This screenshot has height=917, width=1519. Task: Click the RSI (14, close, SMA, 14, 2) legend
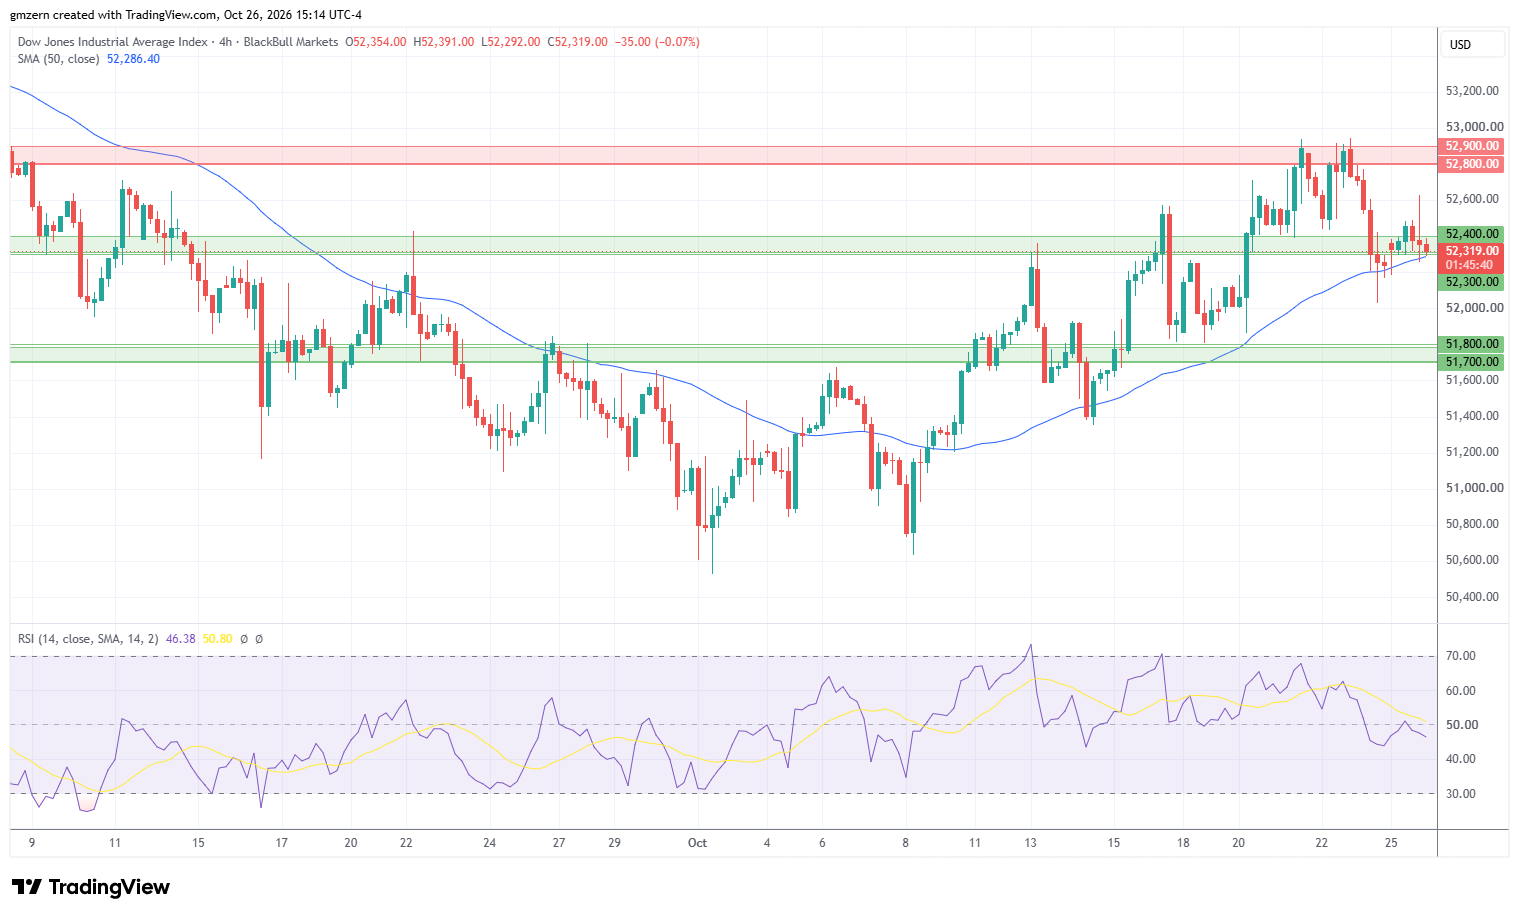point(88,638)
